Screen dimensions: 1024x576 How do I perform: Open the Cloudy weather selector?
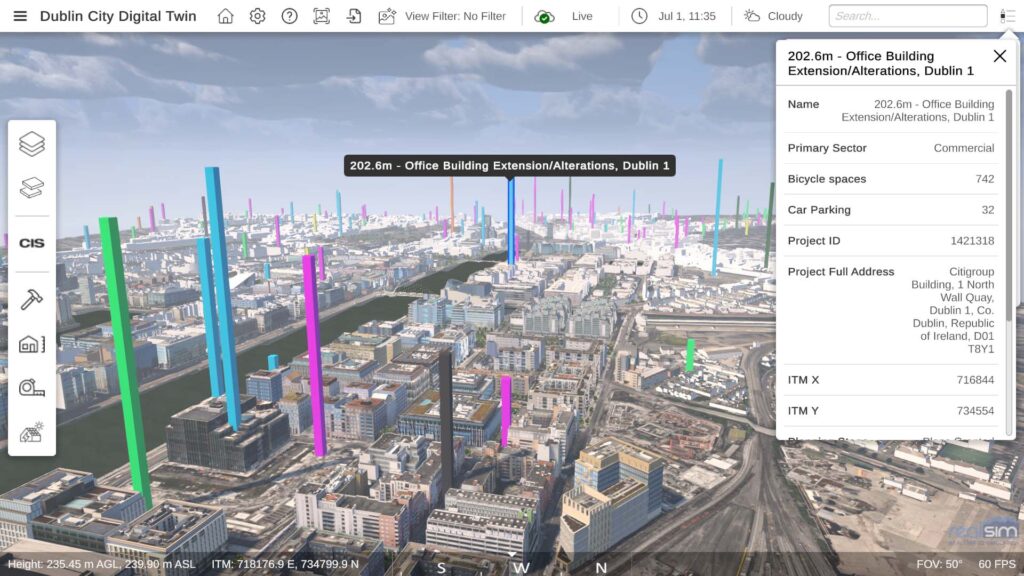tap(785, 16)
